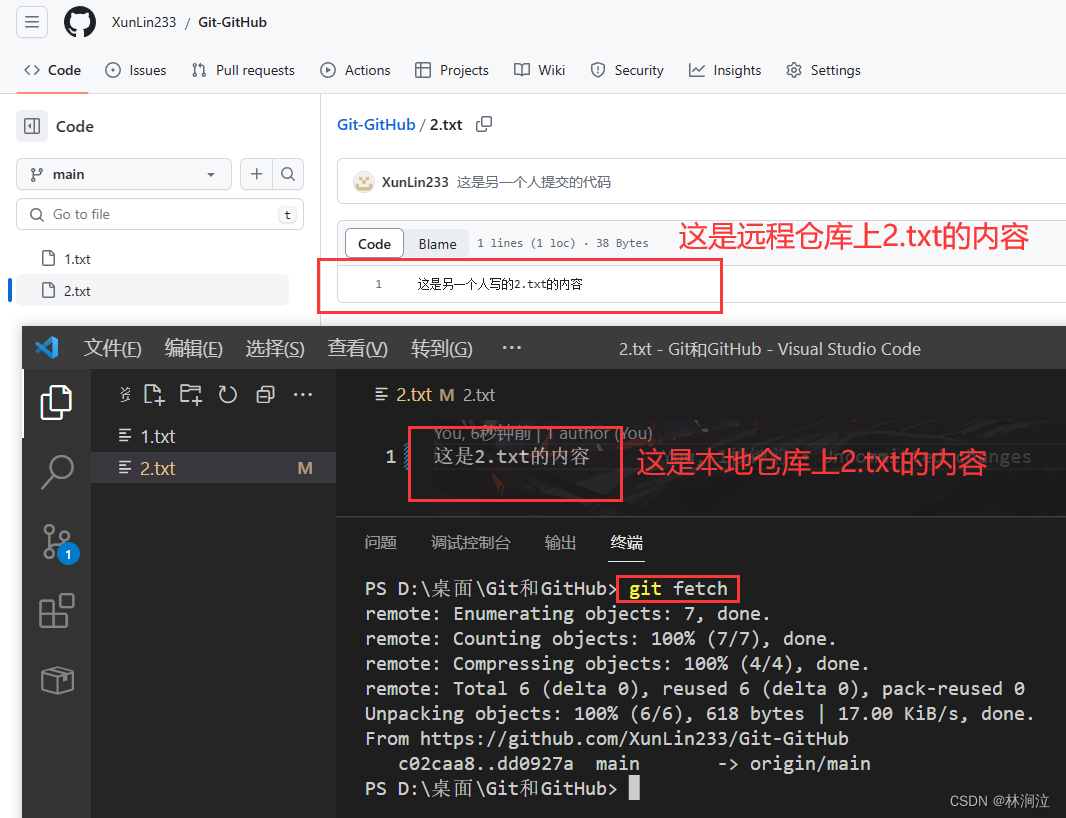Open the 编辑(E) menu in VS Code
Screen dimensions: 1066x818
click(193, 349)
